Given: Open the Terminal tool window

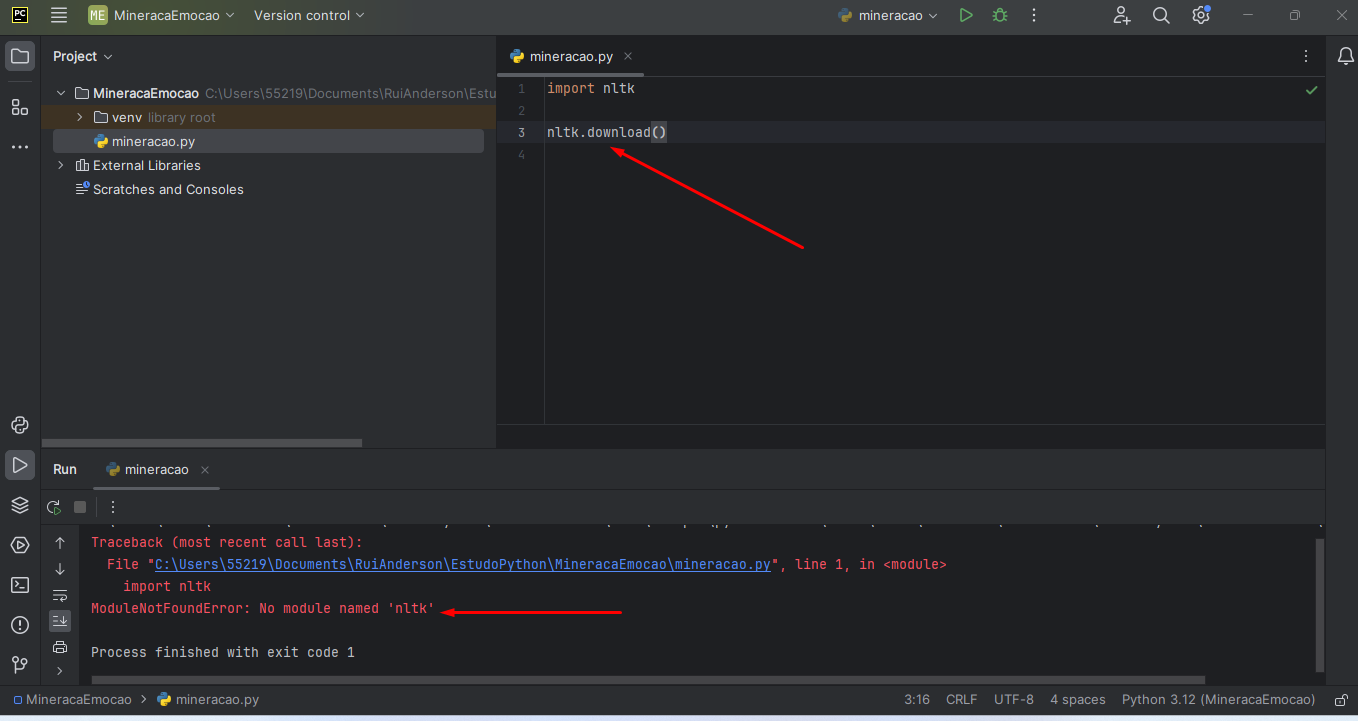Looking at the screenshot, I should 20,585.
